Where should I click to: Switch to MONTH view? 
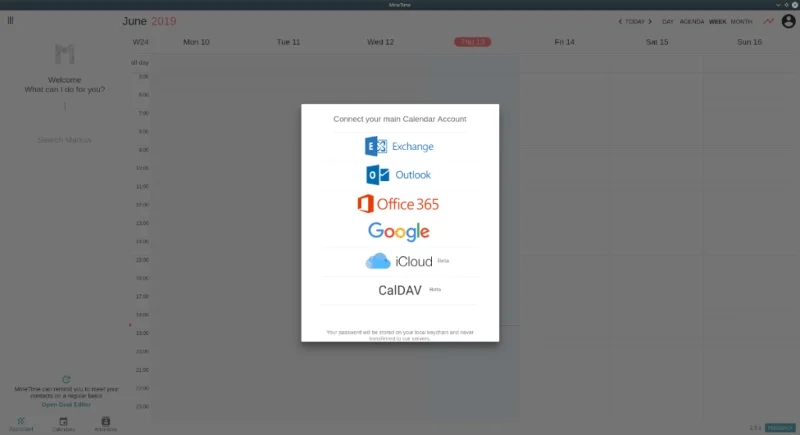741,21
